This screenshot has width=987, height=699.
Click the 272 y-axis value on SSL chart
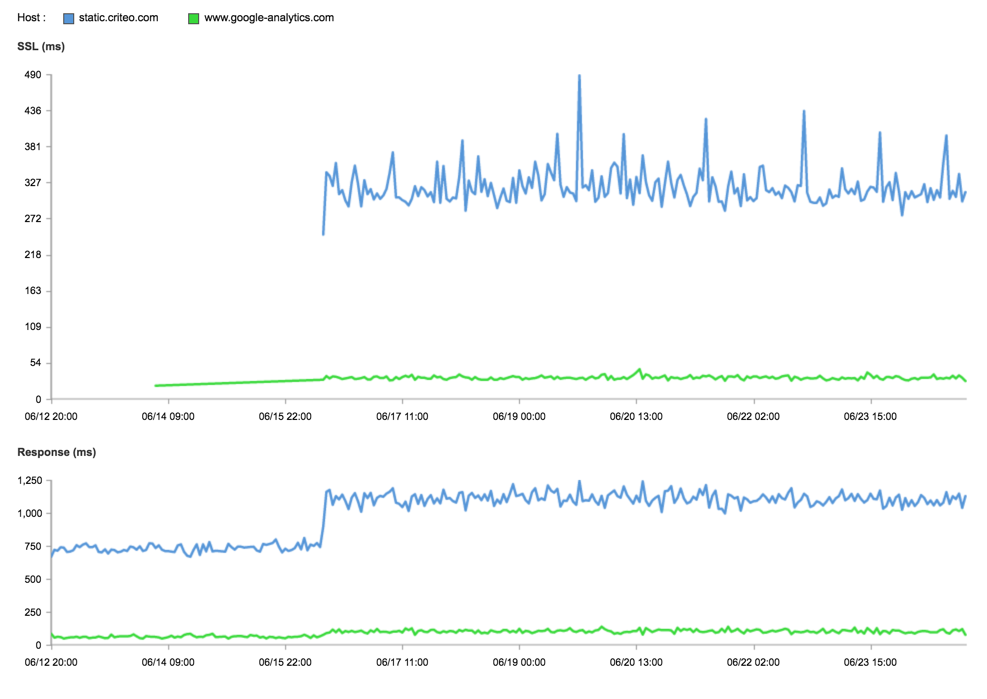pyautogui.click(x=33, y=219)
